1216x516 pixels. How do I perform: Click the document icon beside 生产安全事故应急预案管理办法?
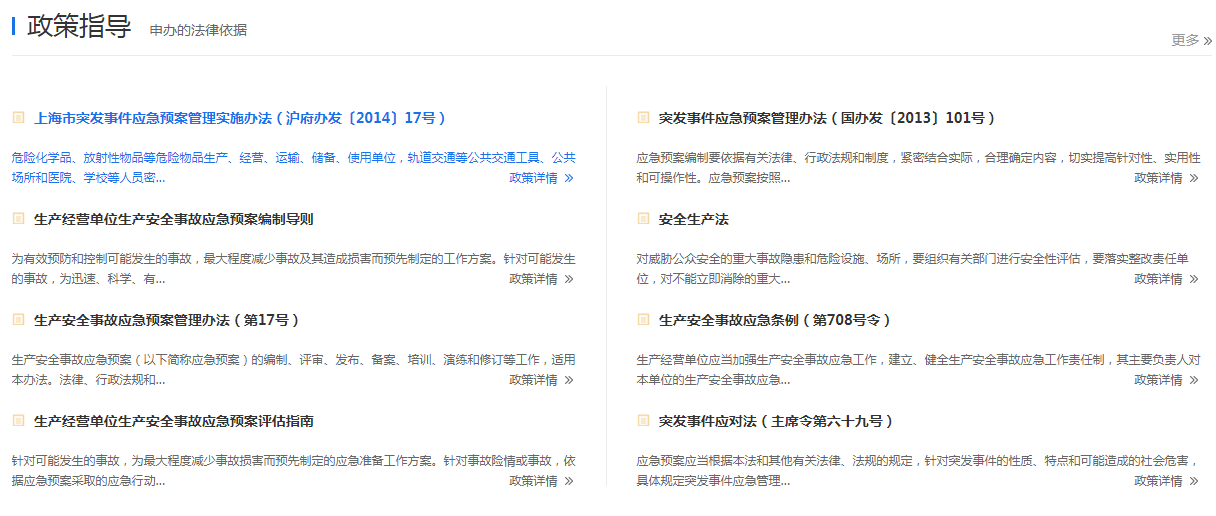pos(18,319)
